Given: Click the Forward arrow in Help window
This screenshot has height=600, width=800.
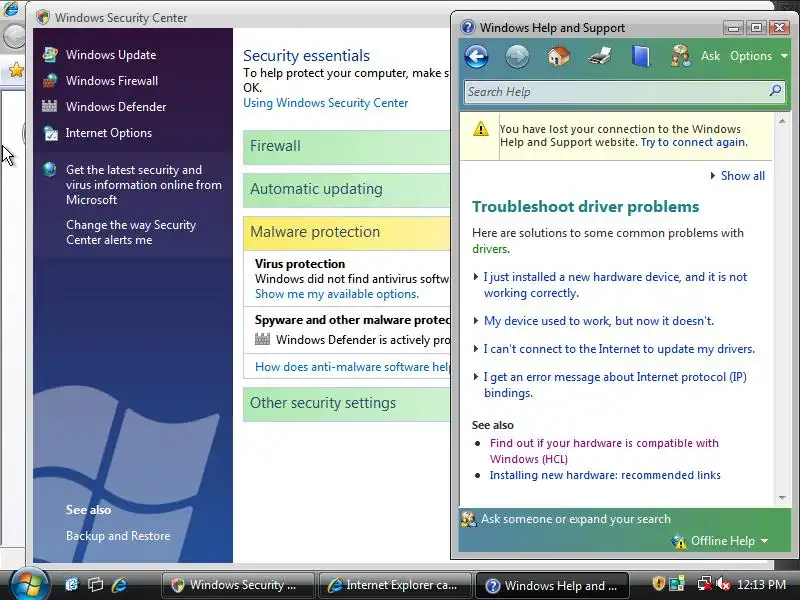Looking at the screenshot, I should point(517,56).
